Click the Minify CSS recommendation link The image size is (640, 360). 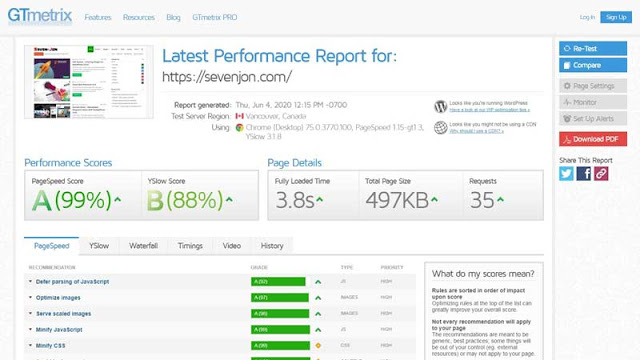pos(50,346)
